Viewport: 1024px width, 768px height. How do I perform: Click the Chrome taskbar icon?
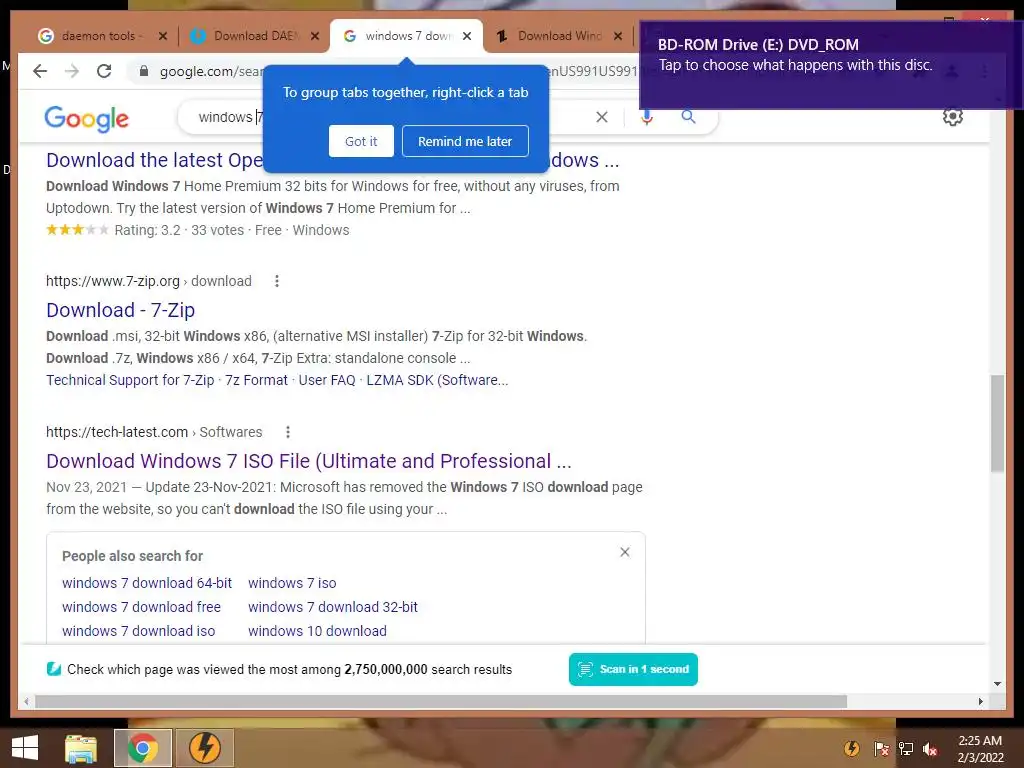click(x=143, y=748)
